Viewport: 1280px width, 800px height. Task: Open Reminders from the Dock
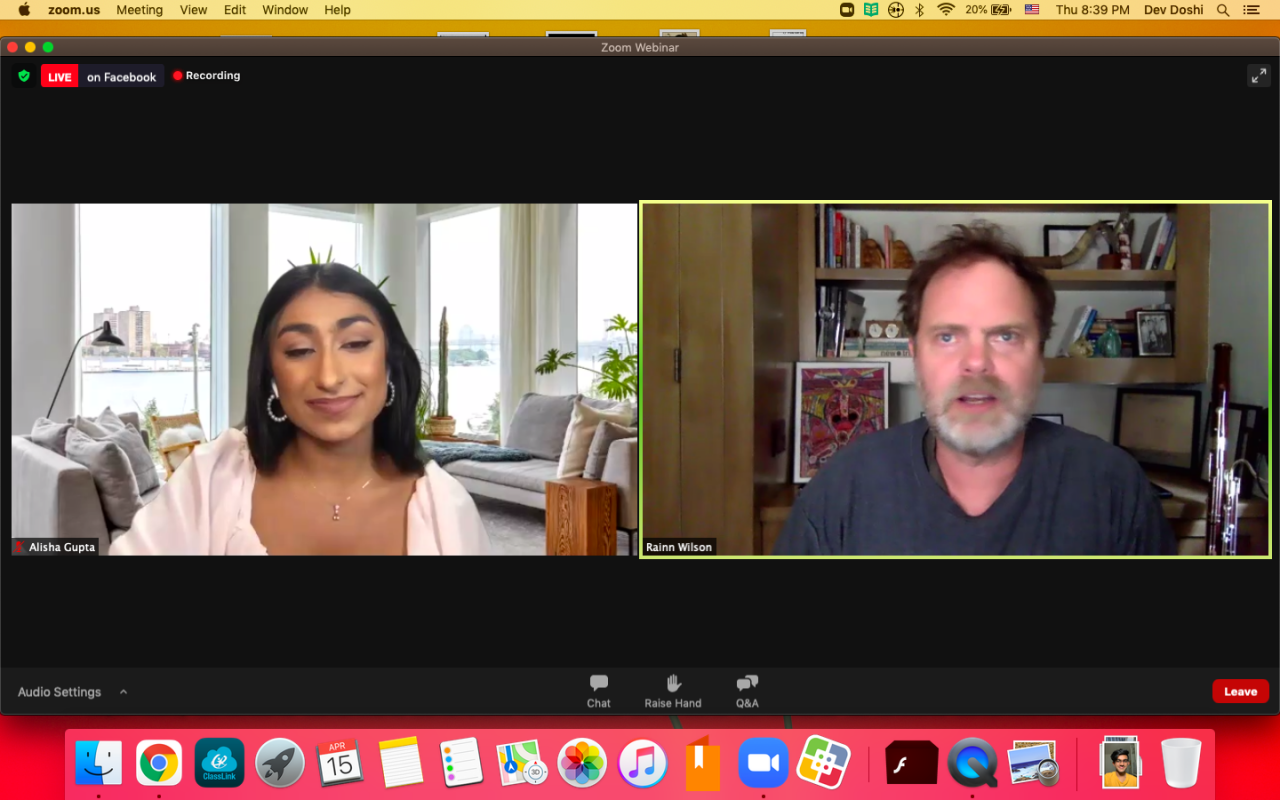tap(461, 763)
